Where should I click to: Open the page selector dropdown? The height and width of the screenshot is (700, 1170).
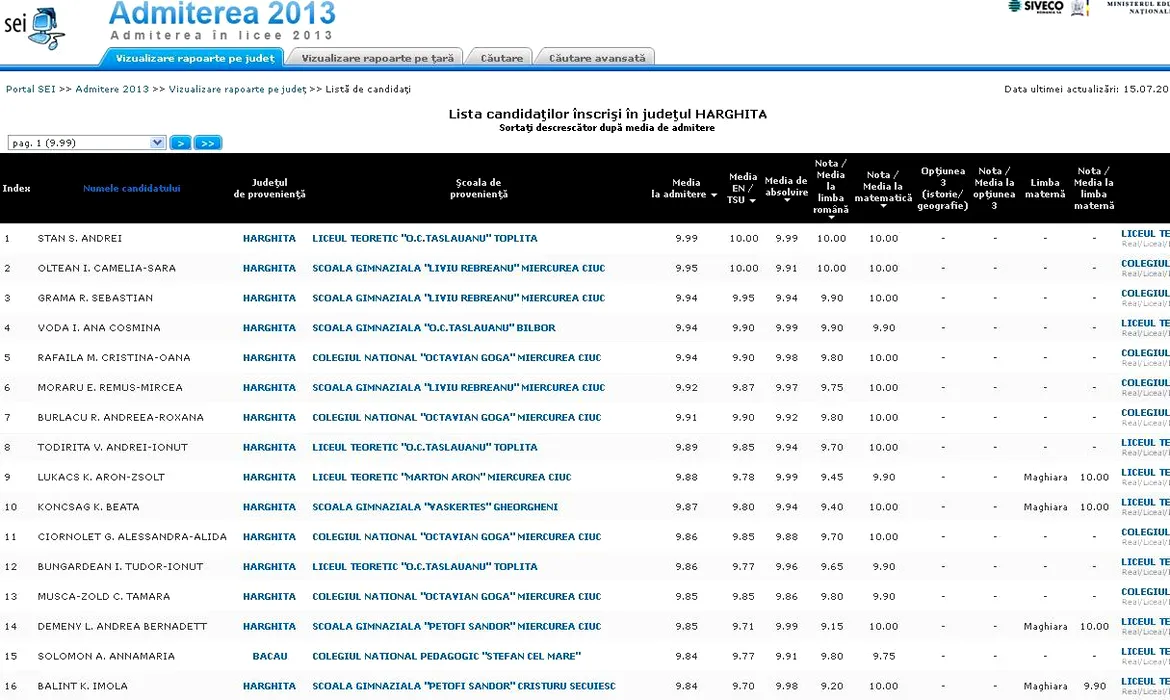click(157, 143)
